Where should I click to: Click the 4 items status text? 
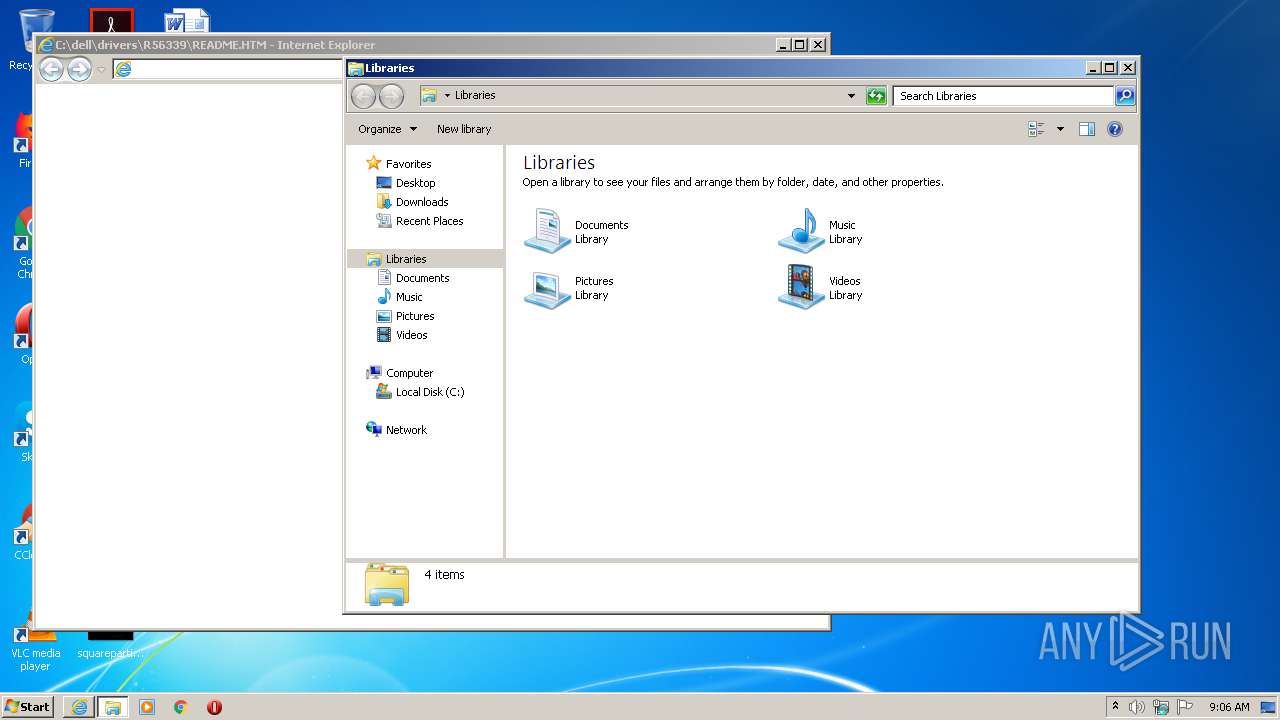pos(444,575)
